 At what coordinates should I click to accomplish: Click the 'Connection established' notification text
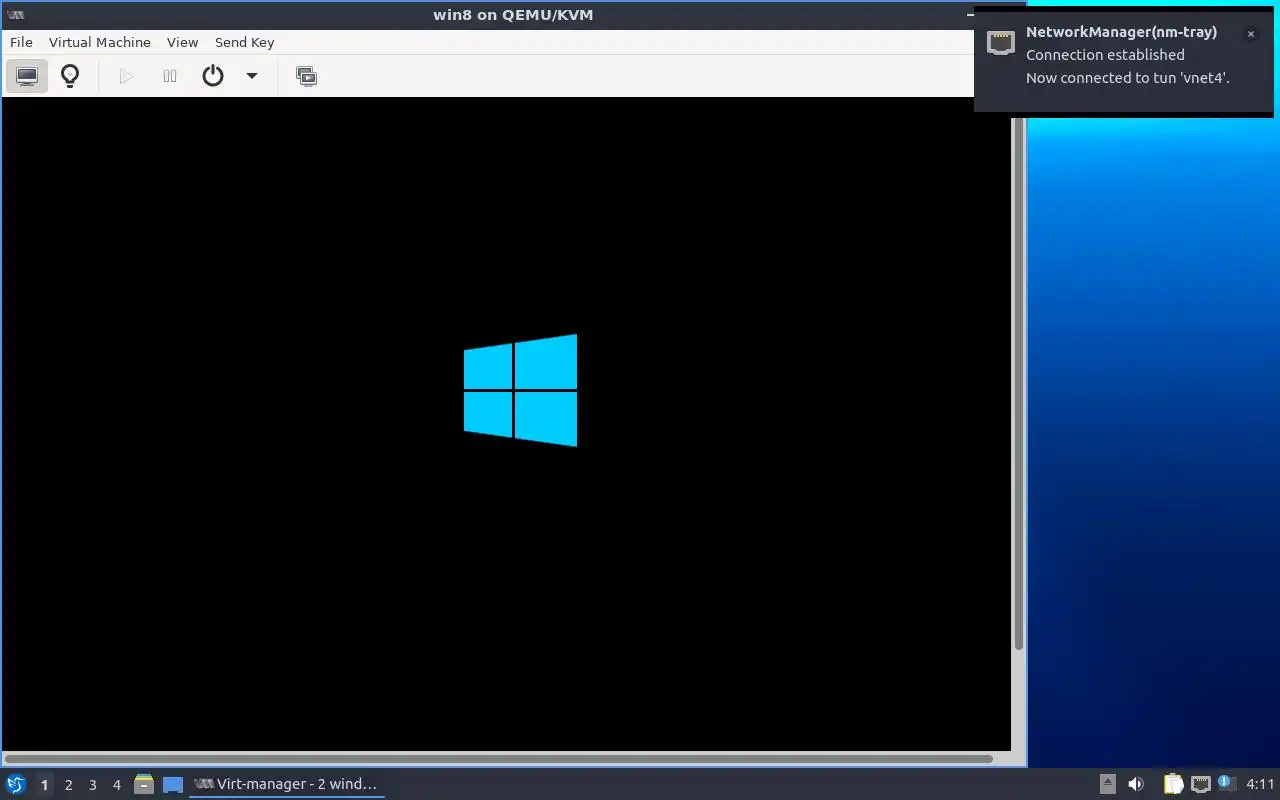click(x=1105, y=55)
